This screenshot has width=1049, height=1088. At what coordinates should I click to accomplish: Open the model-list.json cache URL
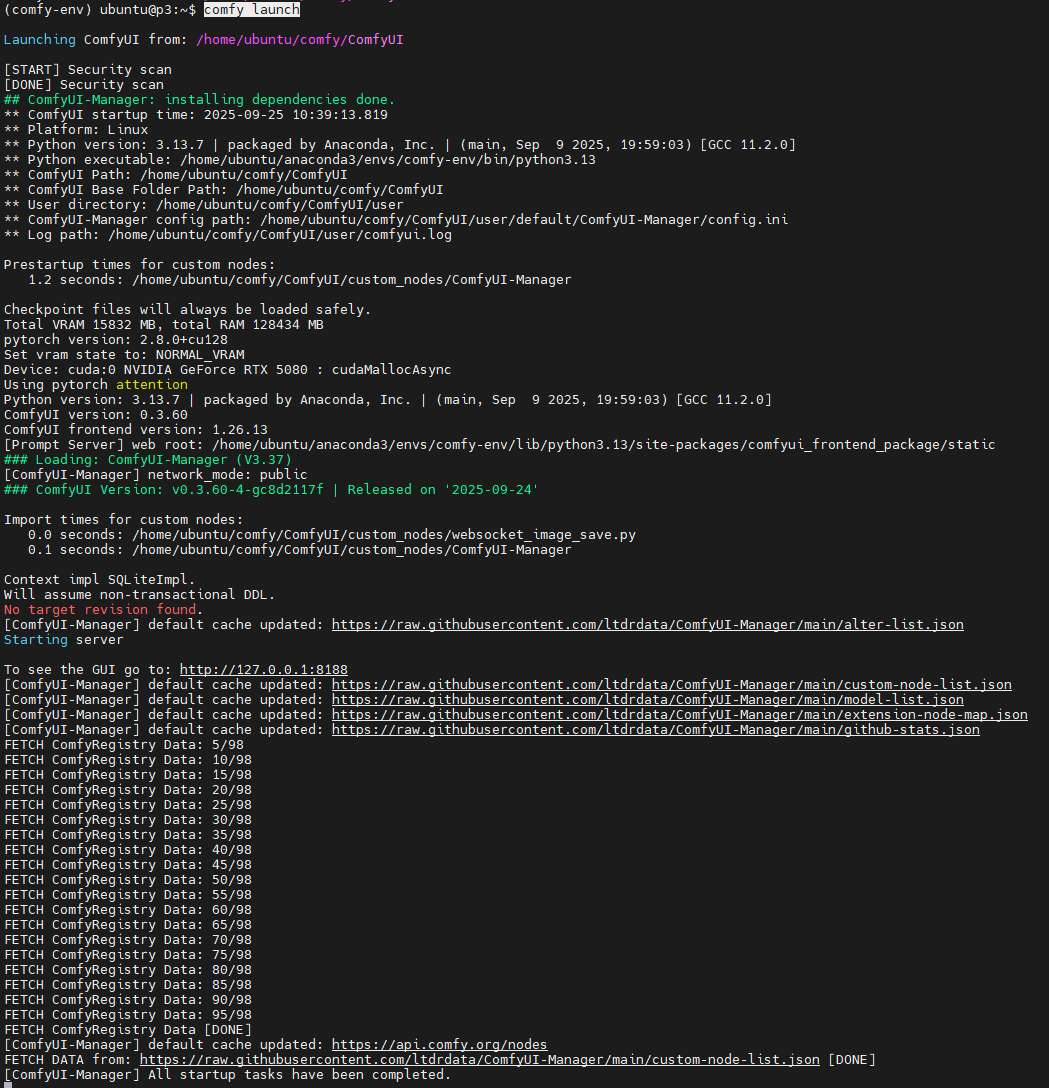click(647, 699)
